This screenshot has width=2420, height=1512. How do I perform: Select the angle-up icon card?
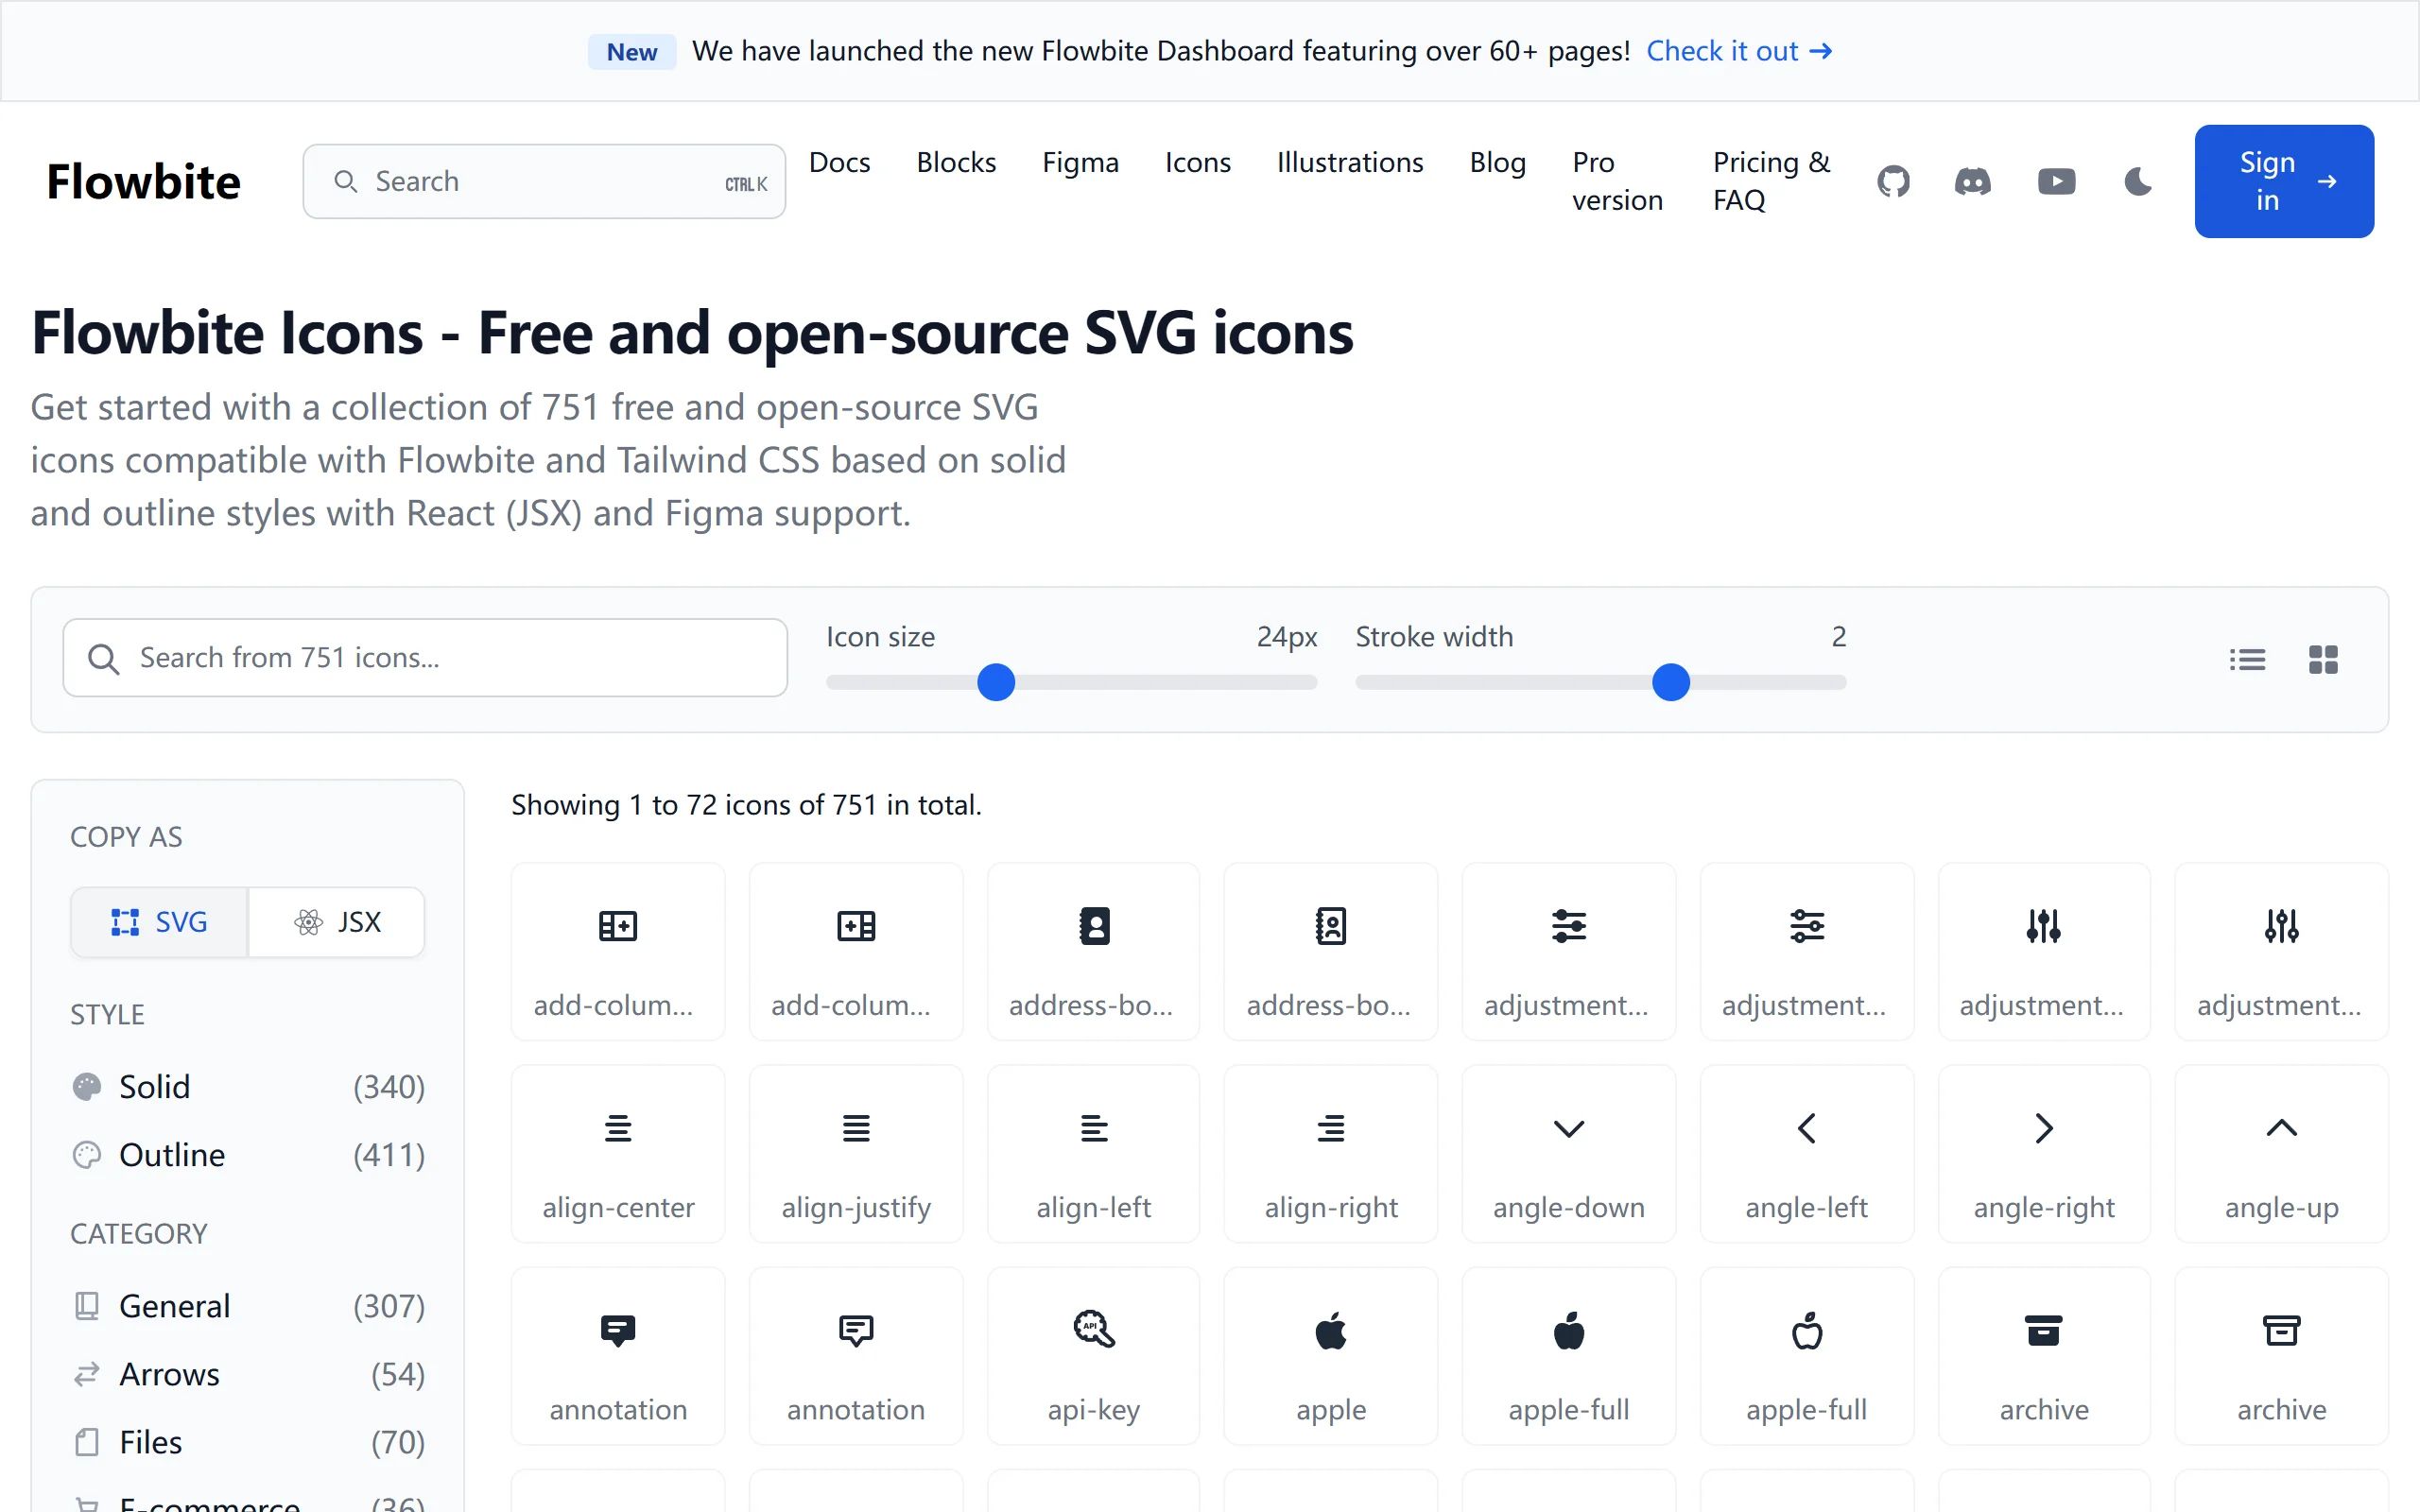[2282, 1154]
